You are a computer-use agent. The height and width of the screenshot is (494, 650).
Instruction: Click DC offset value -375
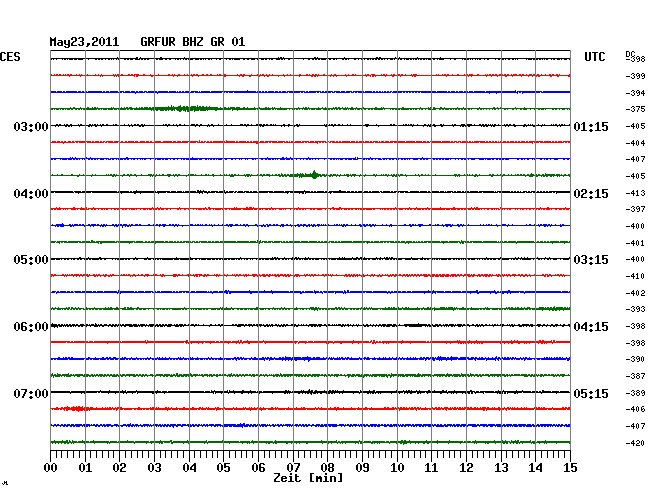tap(635, 109)
